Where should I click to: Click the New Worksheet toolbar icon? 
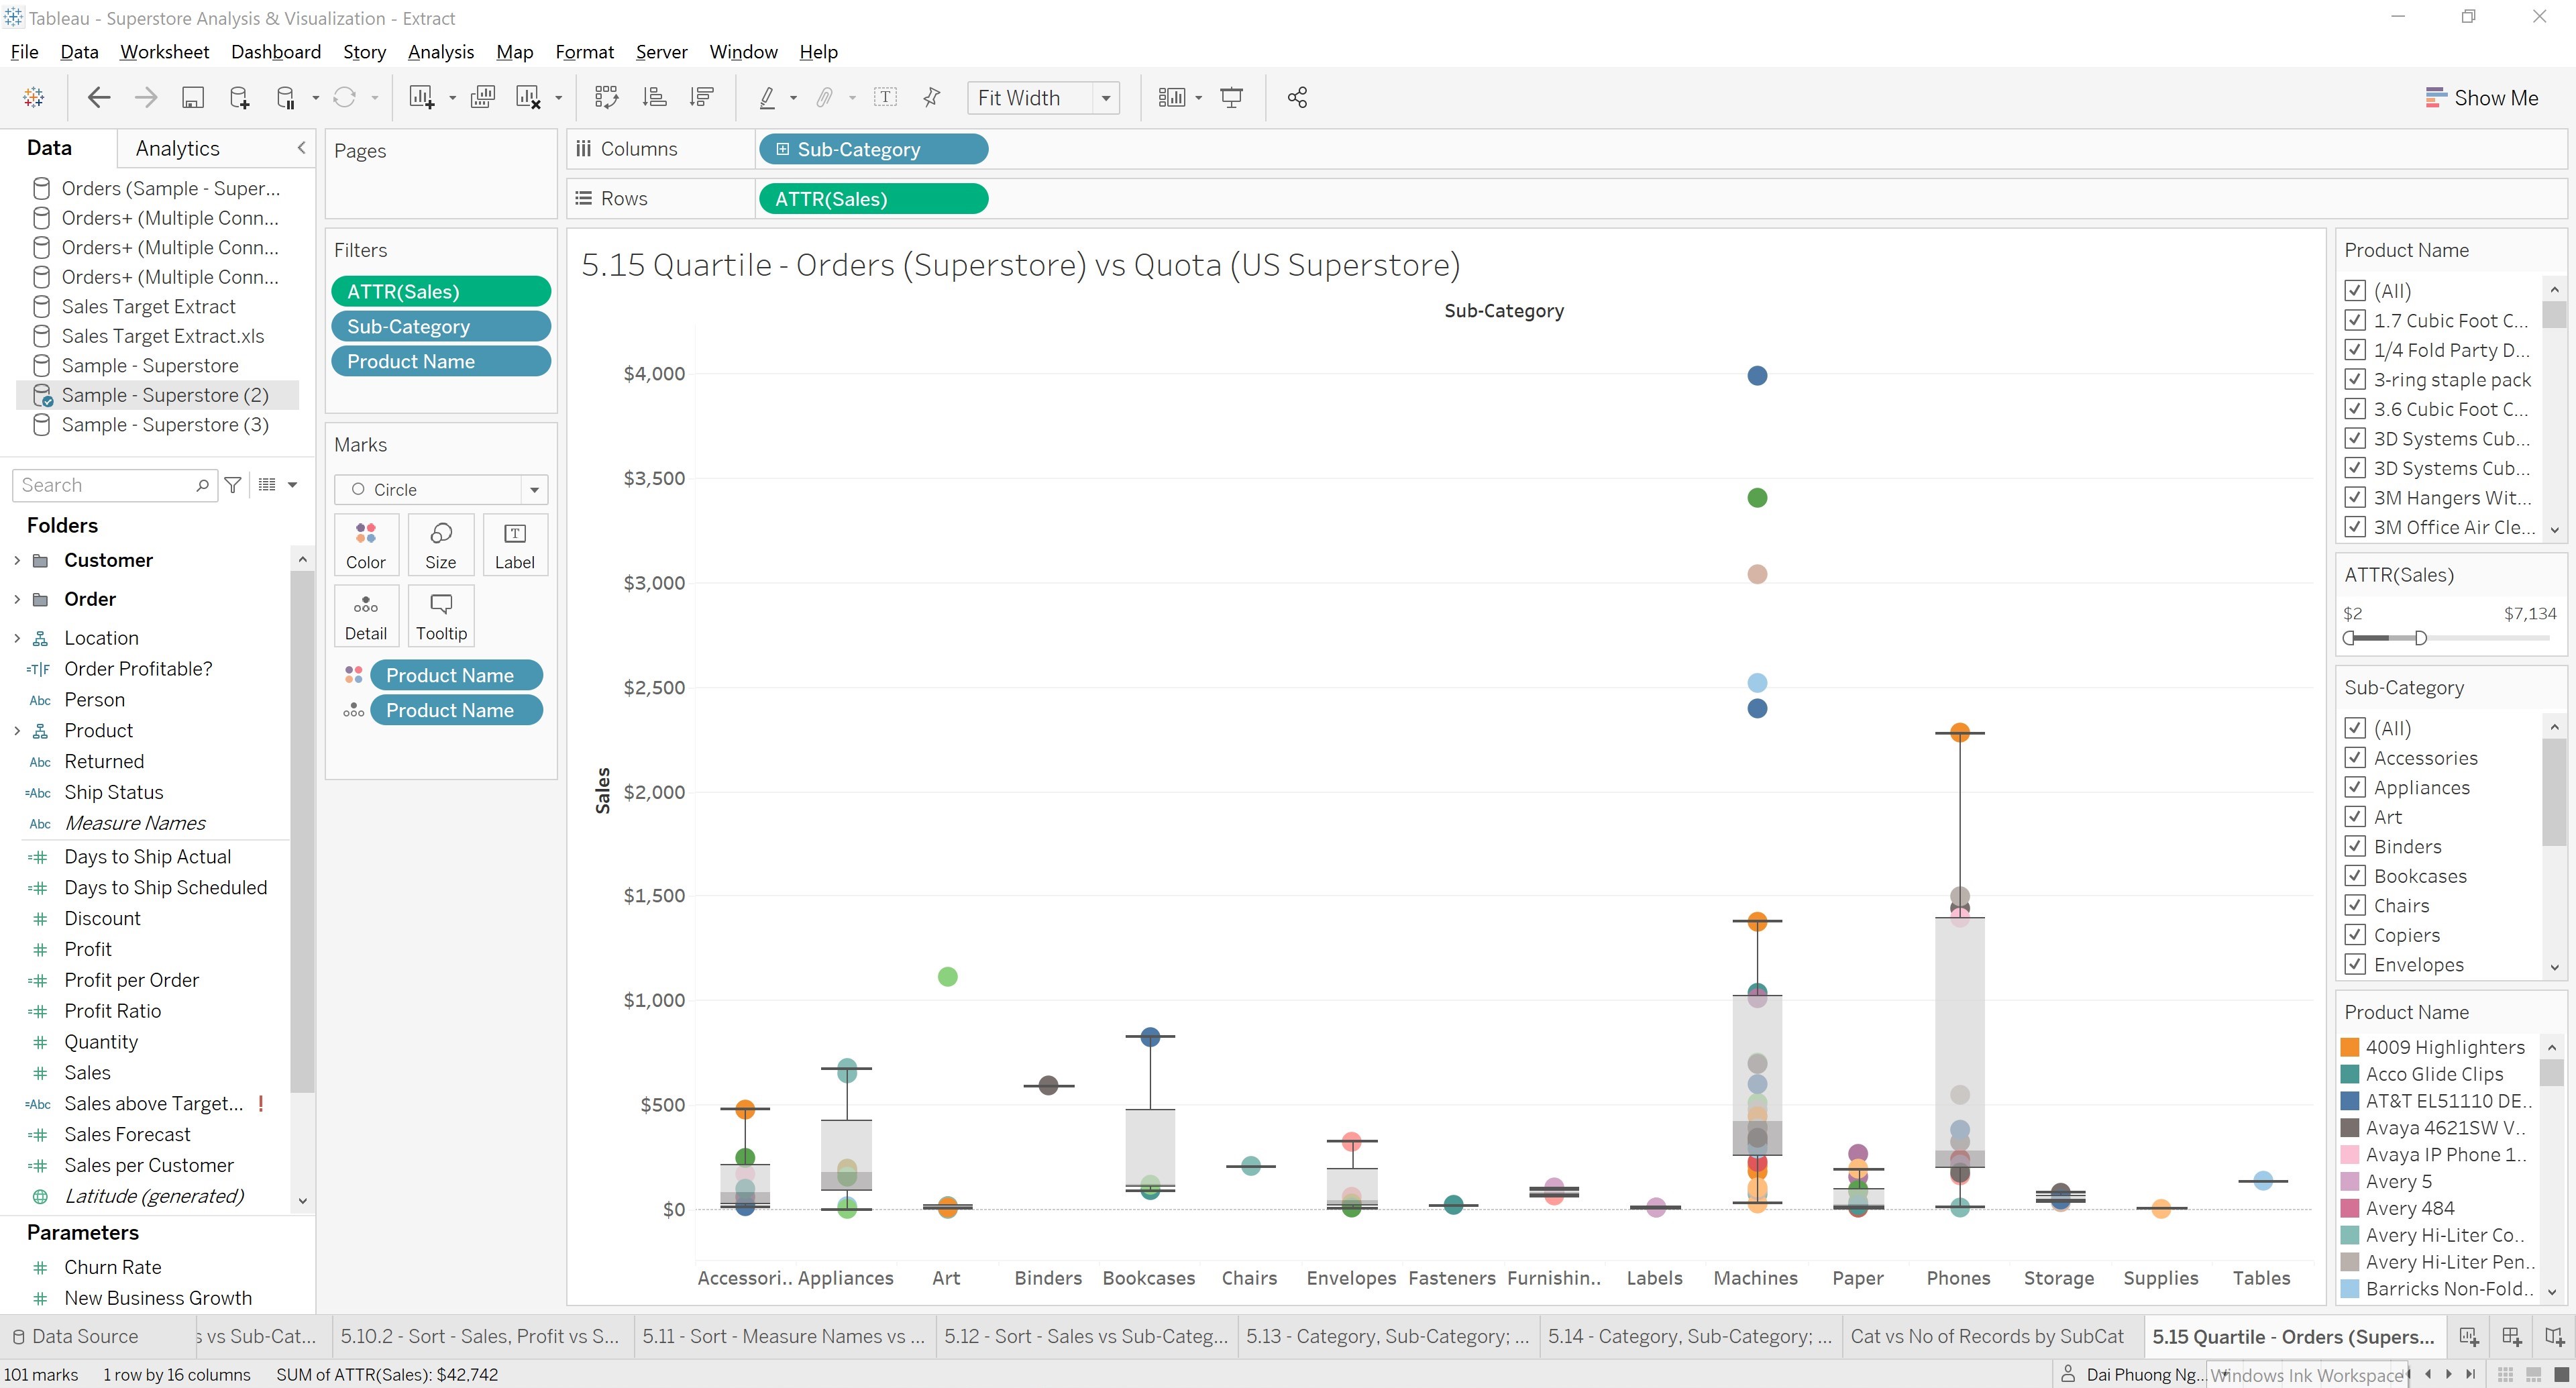coord(421,97)
